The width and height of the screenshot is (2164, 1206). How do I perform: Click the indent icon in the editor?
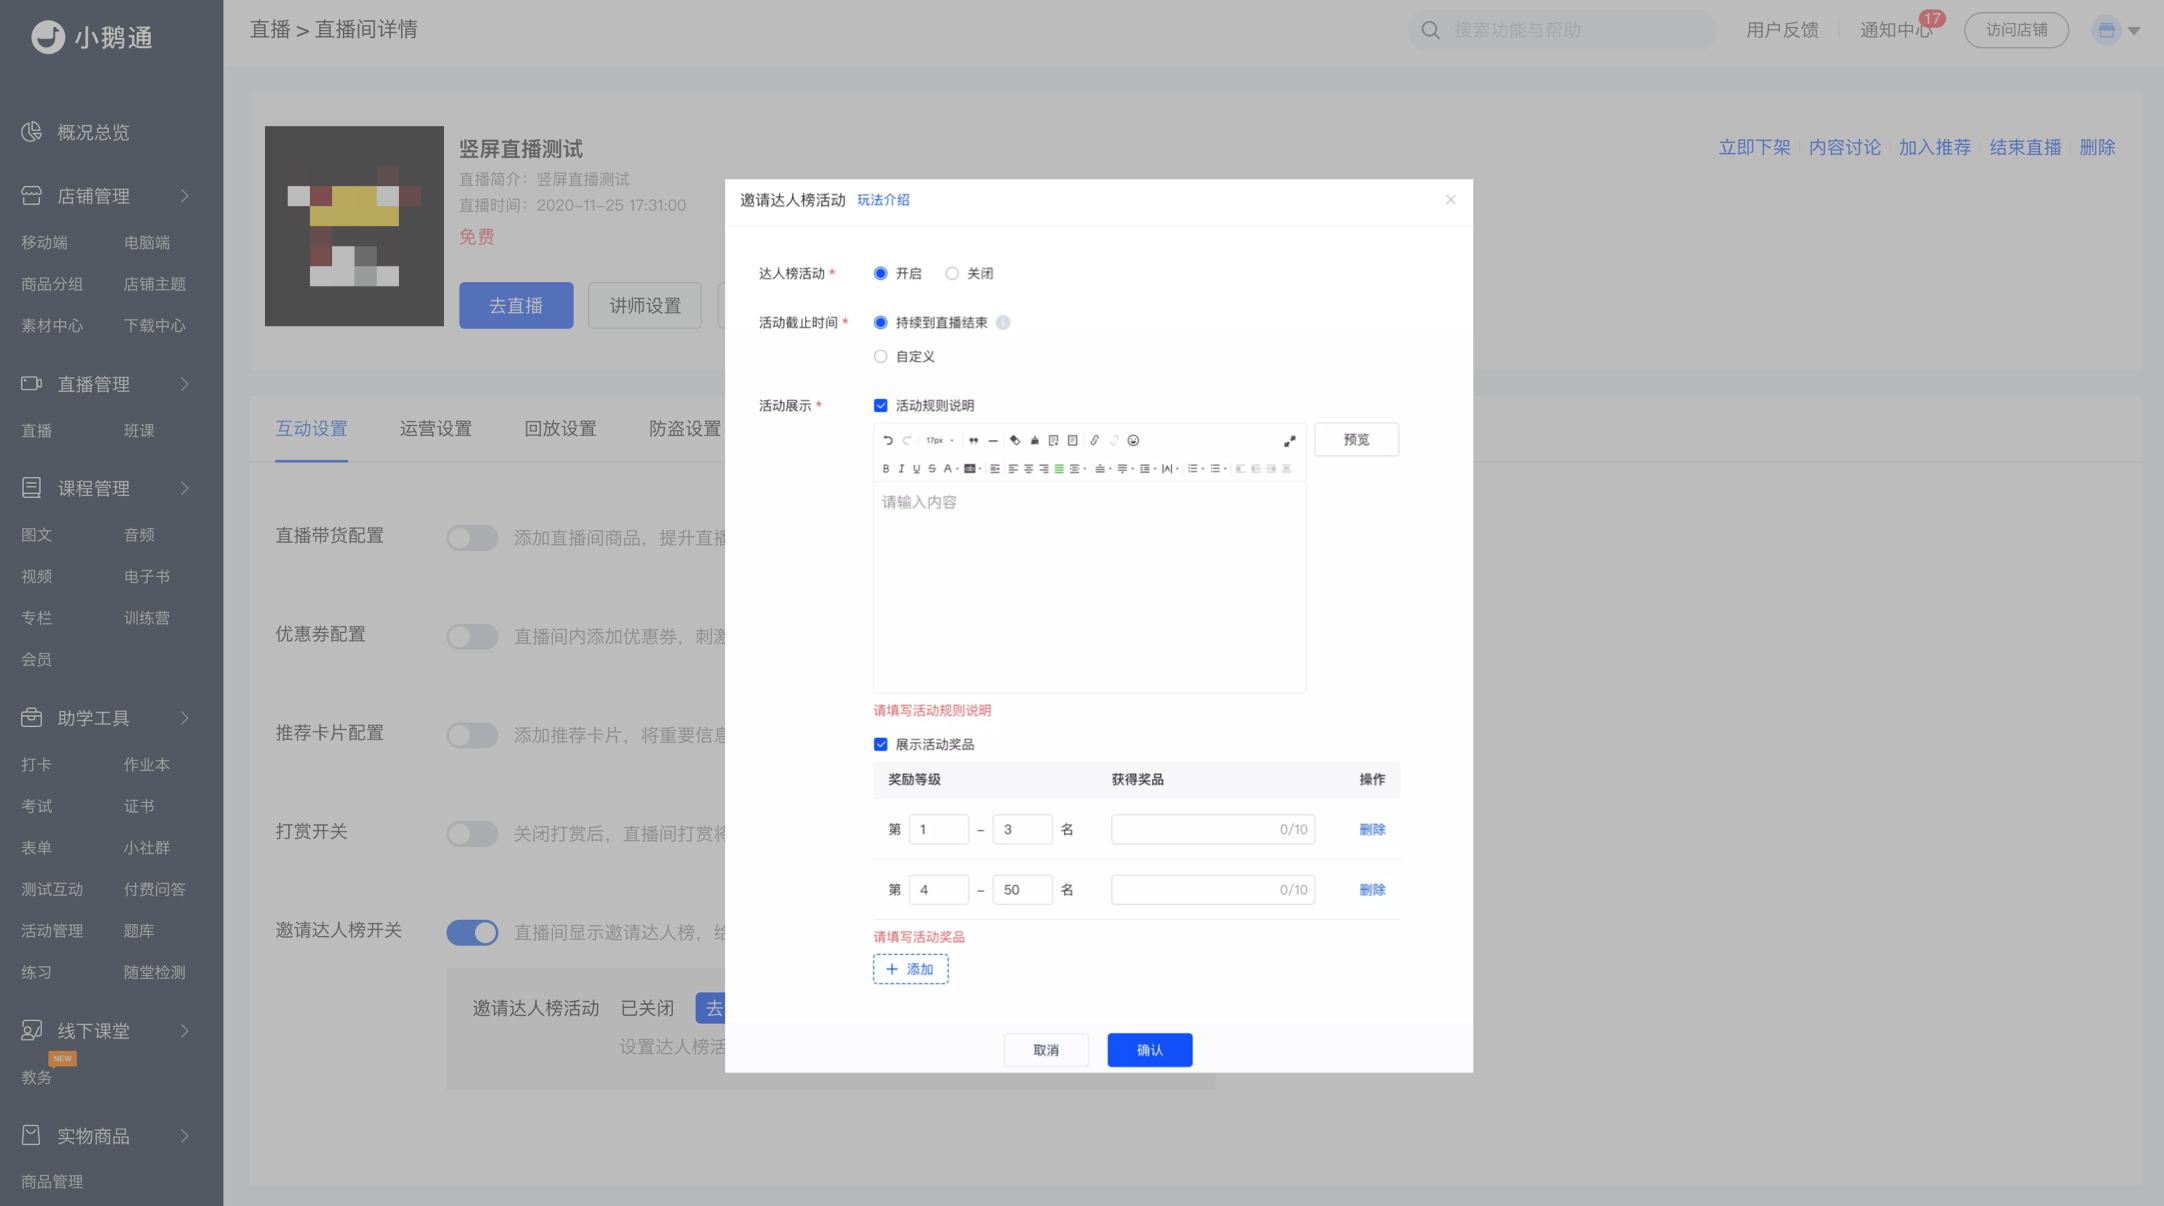tap(995, 468)
